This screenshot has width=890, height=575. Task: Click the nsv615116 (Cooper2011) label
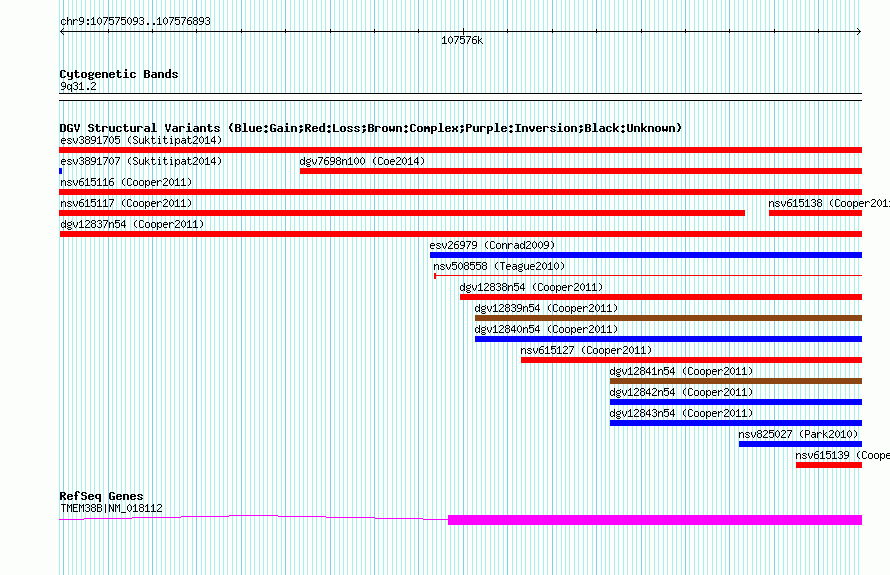pos(126,182)
